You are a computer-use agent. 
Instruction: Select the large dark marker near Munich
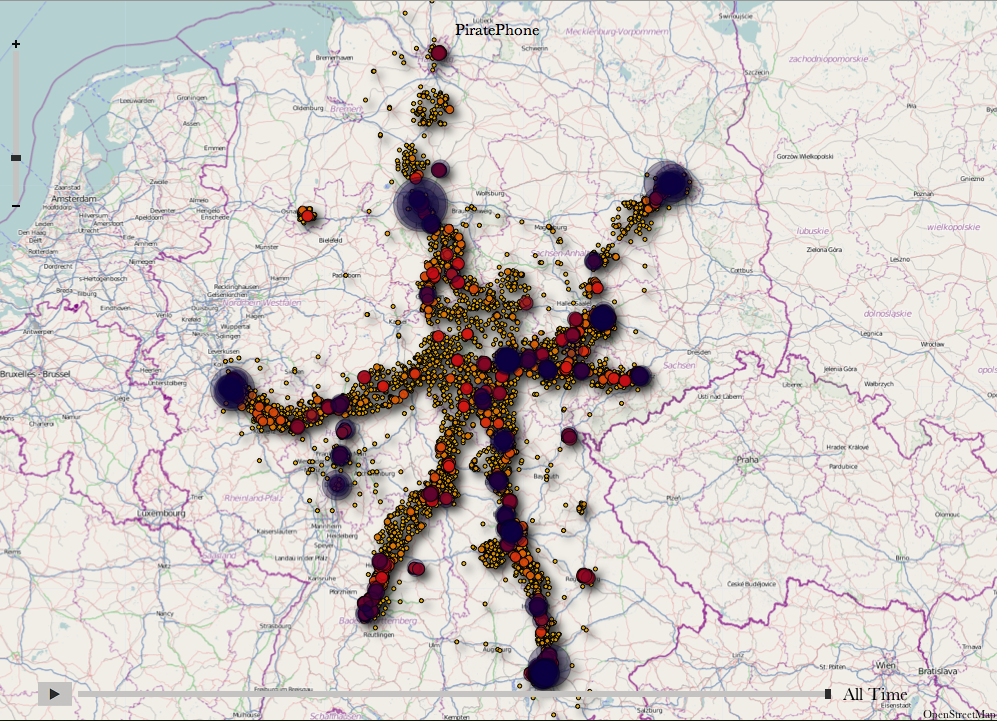point(546,670)
